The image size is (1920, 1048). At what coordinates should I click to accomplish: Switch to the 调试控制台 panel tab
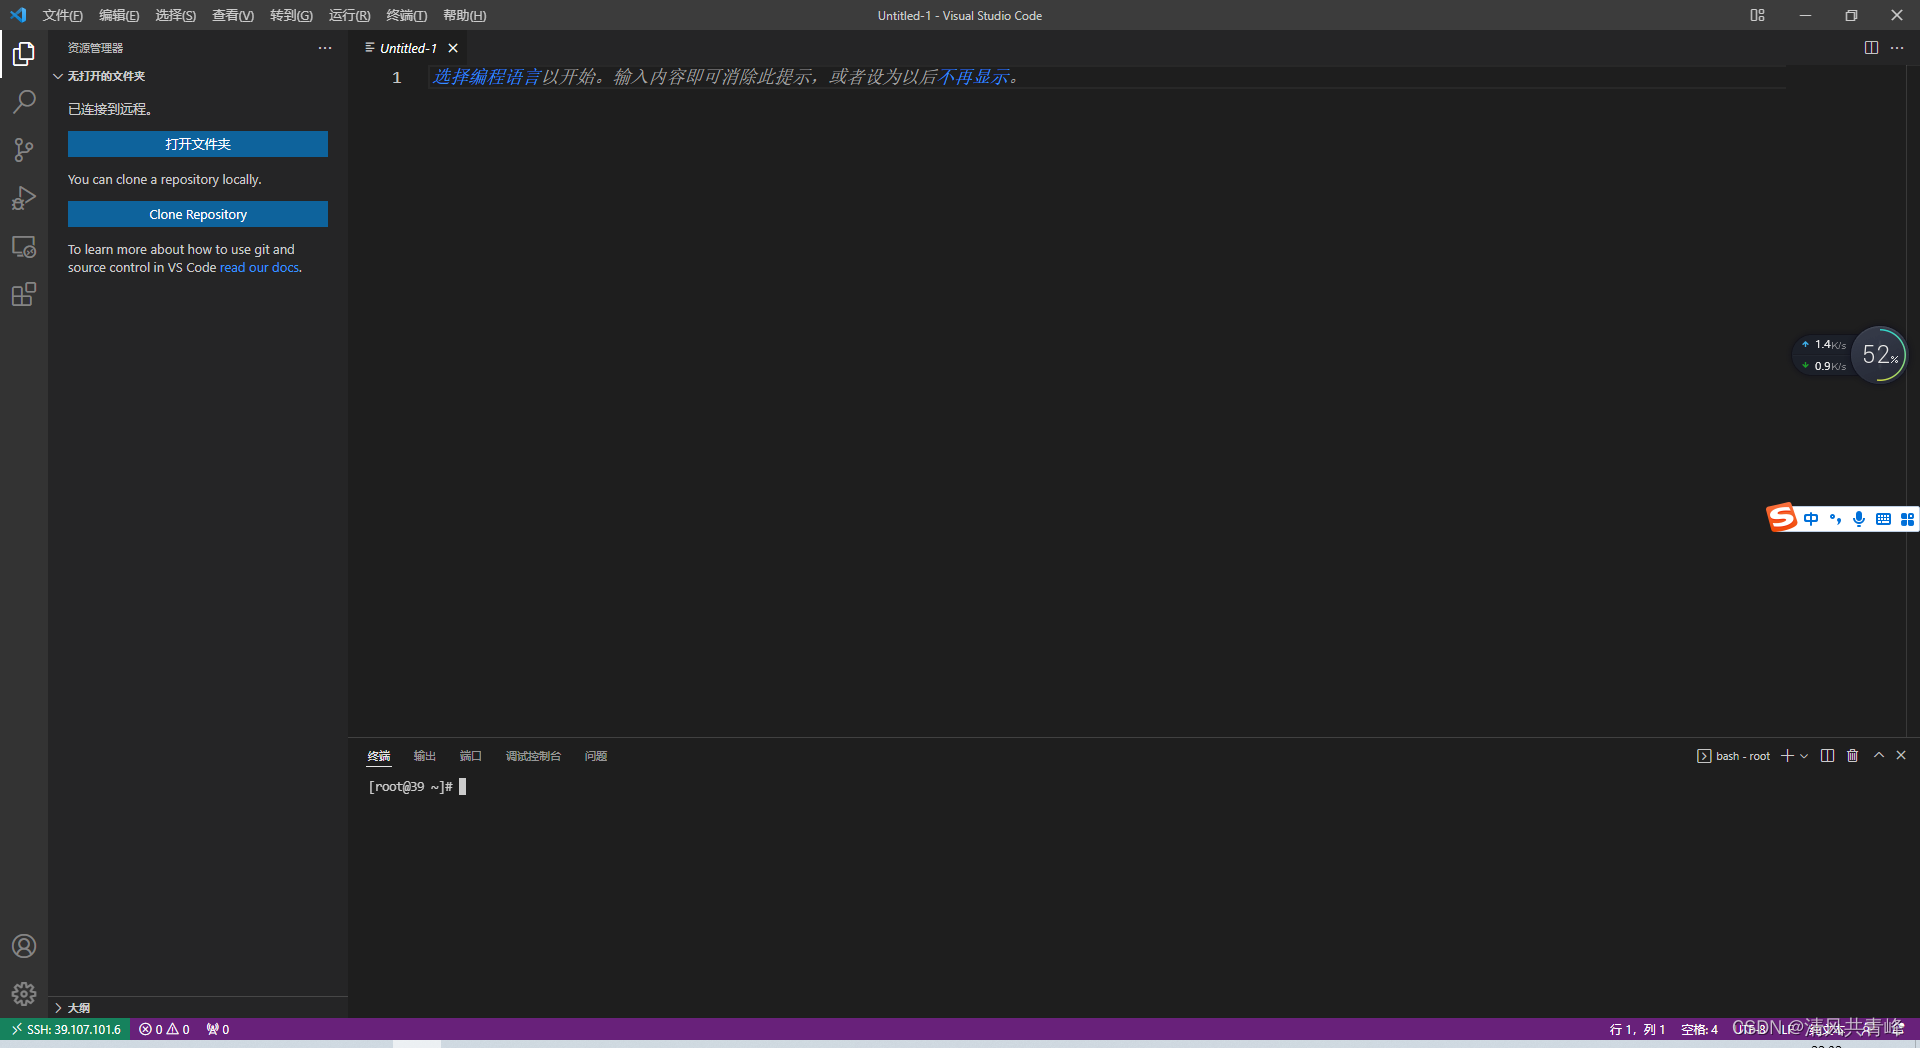tap(533, 756)
